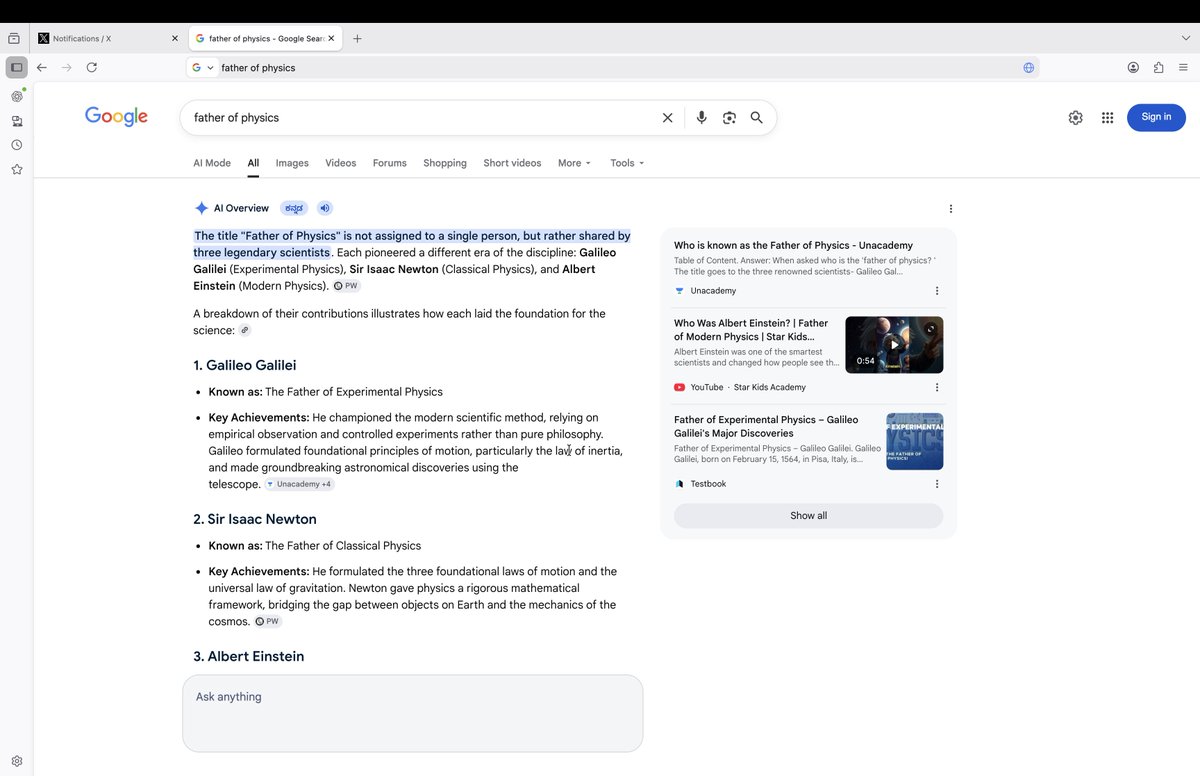Viewport: 1200px width, 776px height.
Task: Switch to the Images tab
Action: click(x=292, y=163)
